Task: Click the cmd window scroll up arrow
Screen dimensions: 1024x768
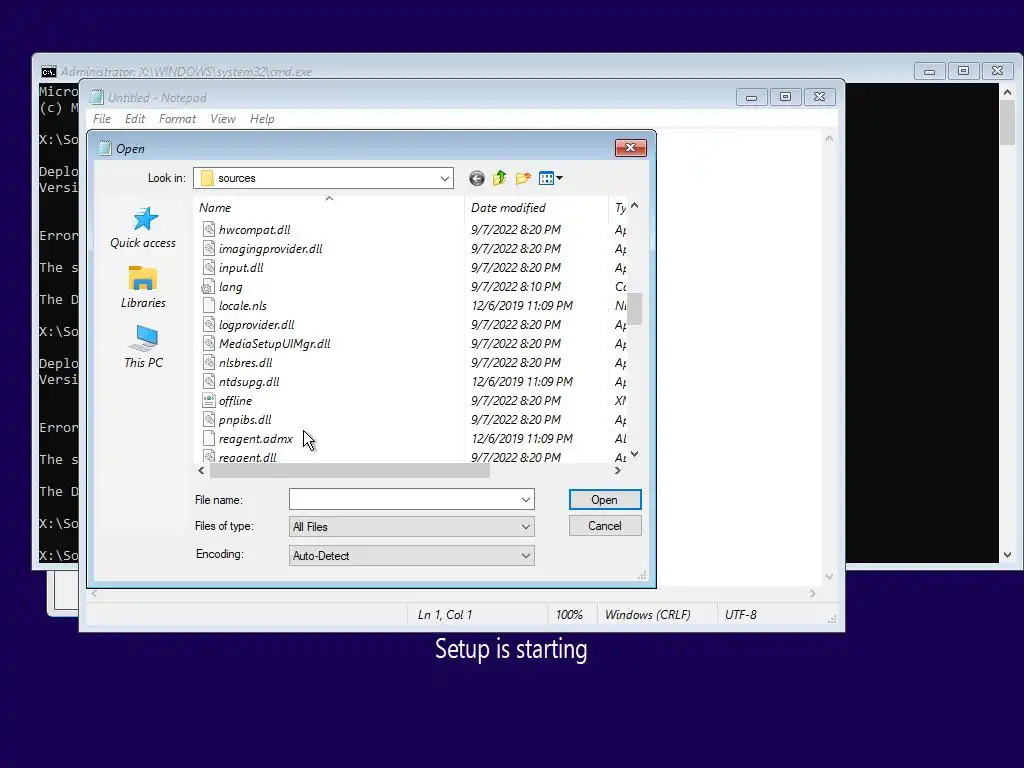Action: tap(1008, 93)
